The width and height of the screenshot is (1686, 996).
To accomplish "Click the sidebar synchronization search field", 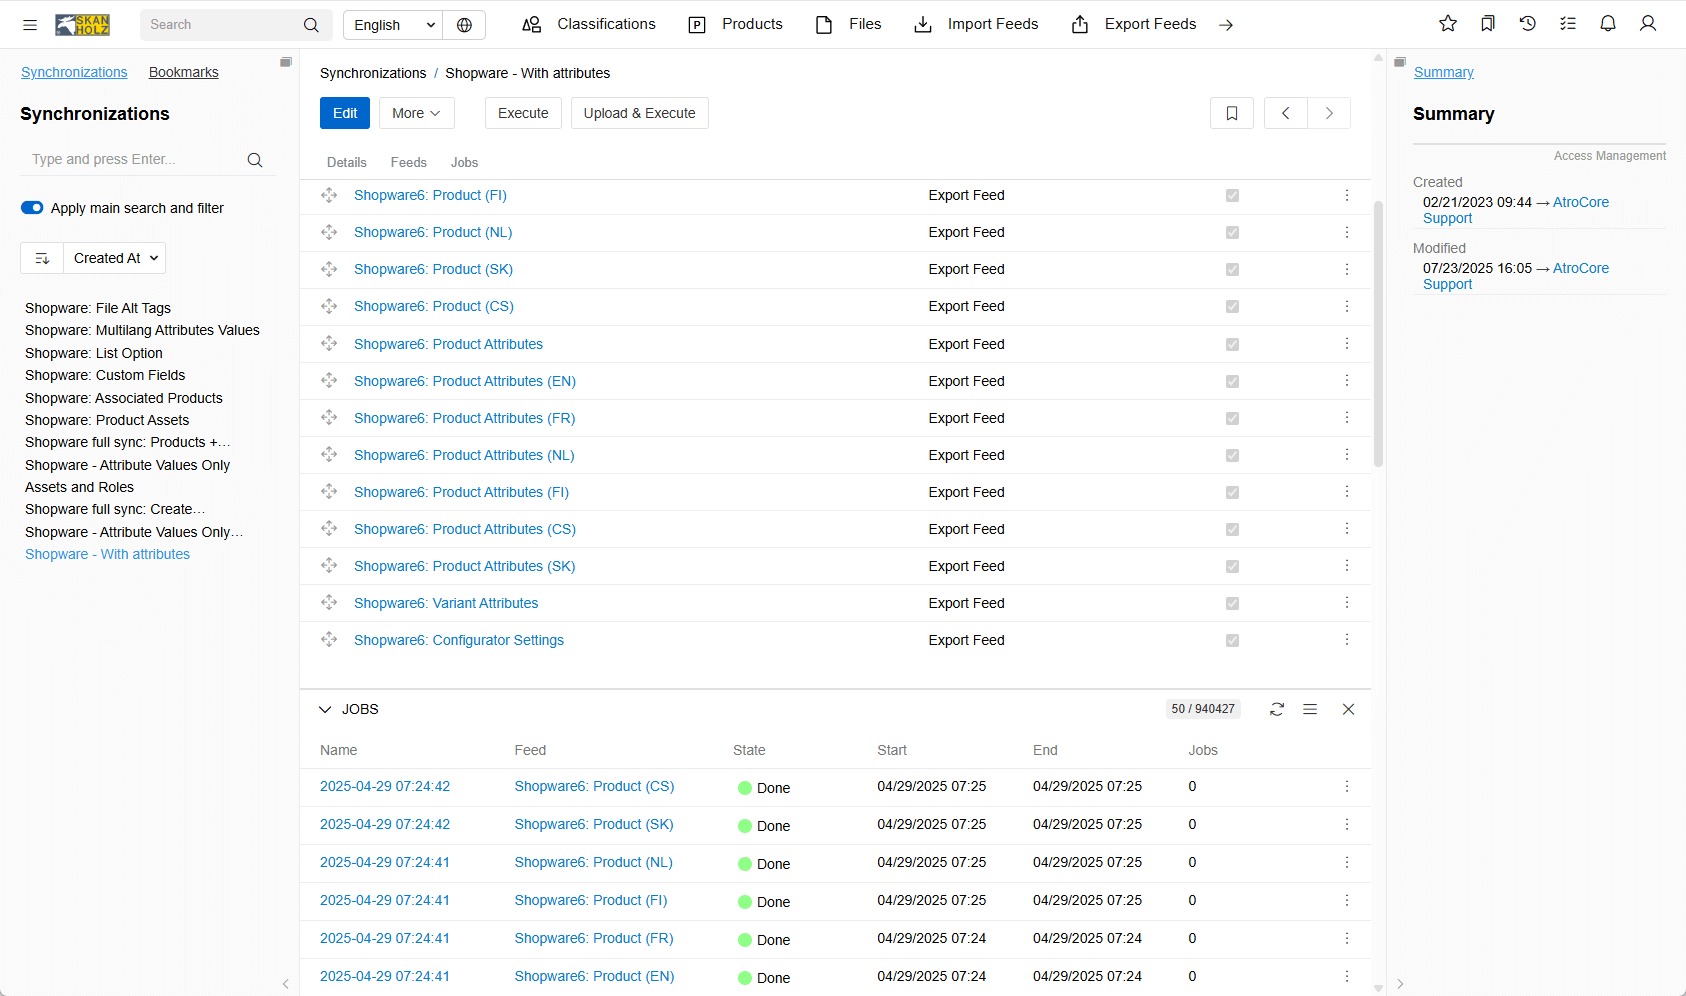I will [x=135, y=159].
